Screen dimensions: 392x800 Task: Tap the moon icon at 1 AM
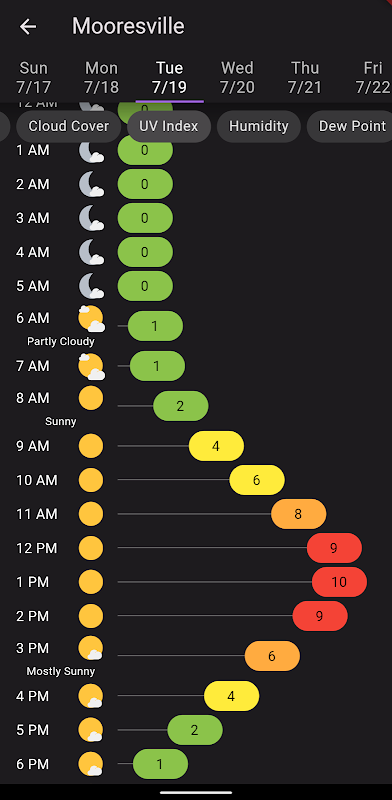(x=91, y=151)
